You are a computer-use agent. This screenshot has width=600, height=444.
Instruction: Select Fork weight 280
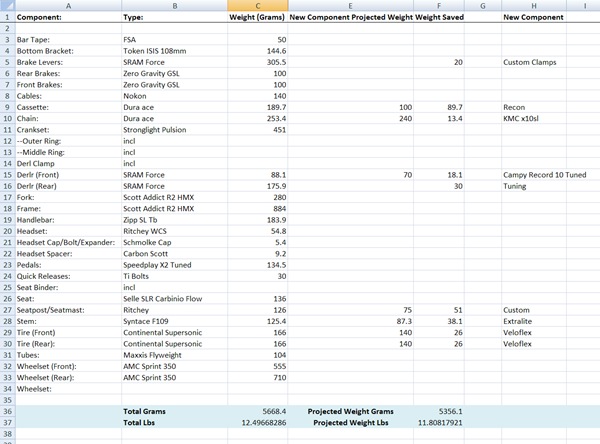pyautogui.click(x=258, y=198)
